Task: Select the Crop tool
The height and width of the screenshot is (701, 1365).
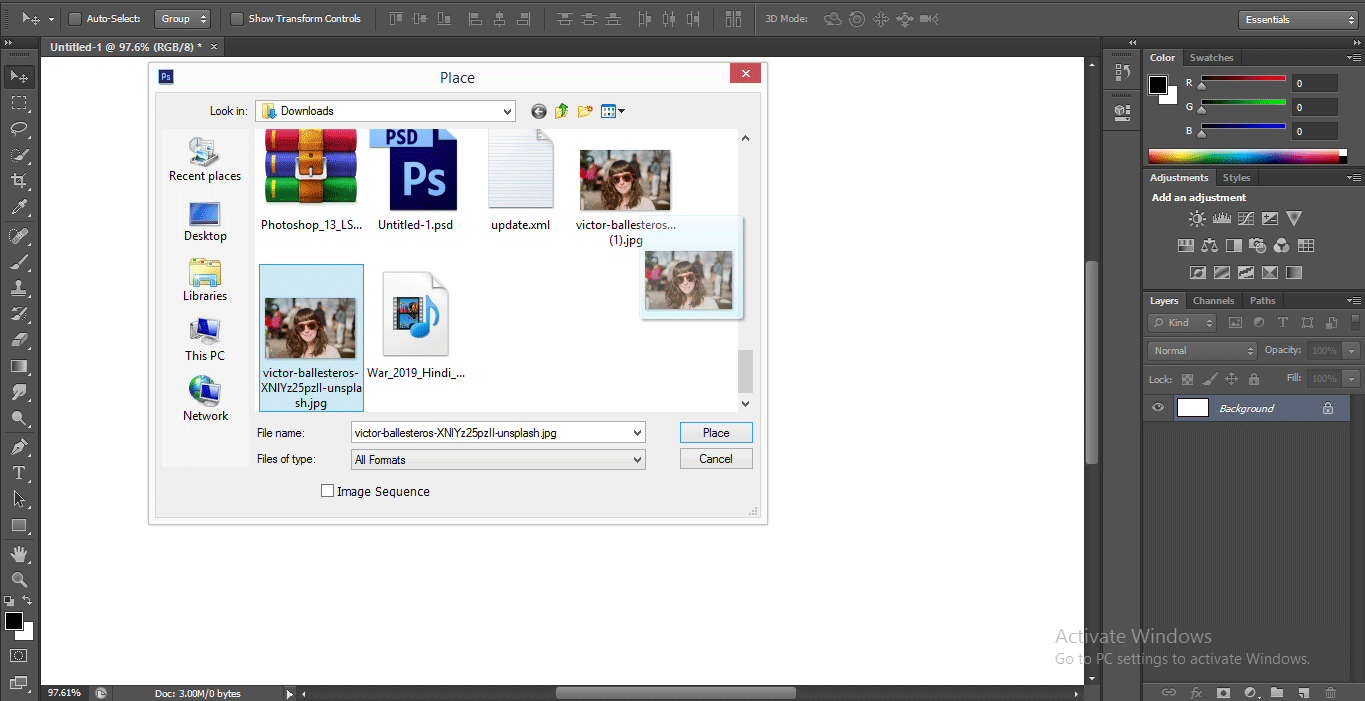Action: [19, 181]
